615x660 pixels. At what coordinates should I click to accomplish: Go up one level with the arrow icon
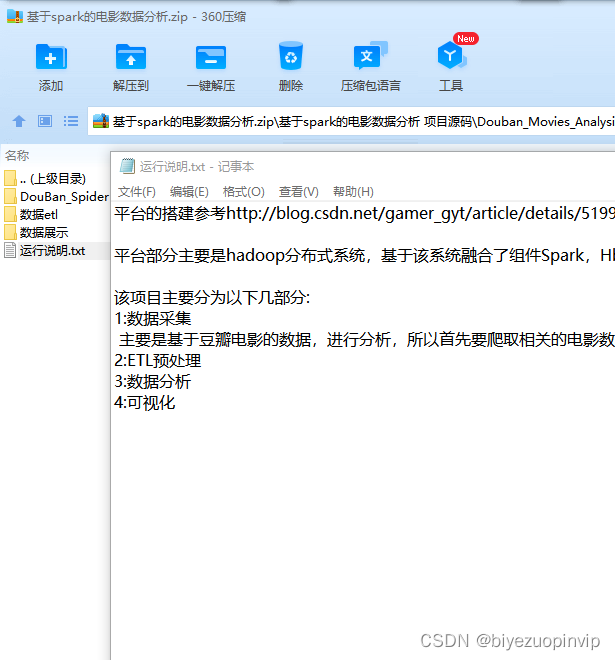pos(19,121)
